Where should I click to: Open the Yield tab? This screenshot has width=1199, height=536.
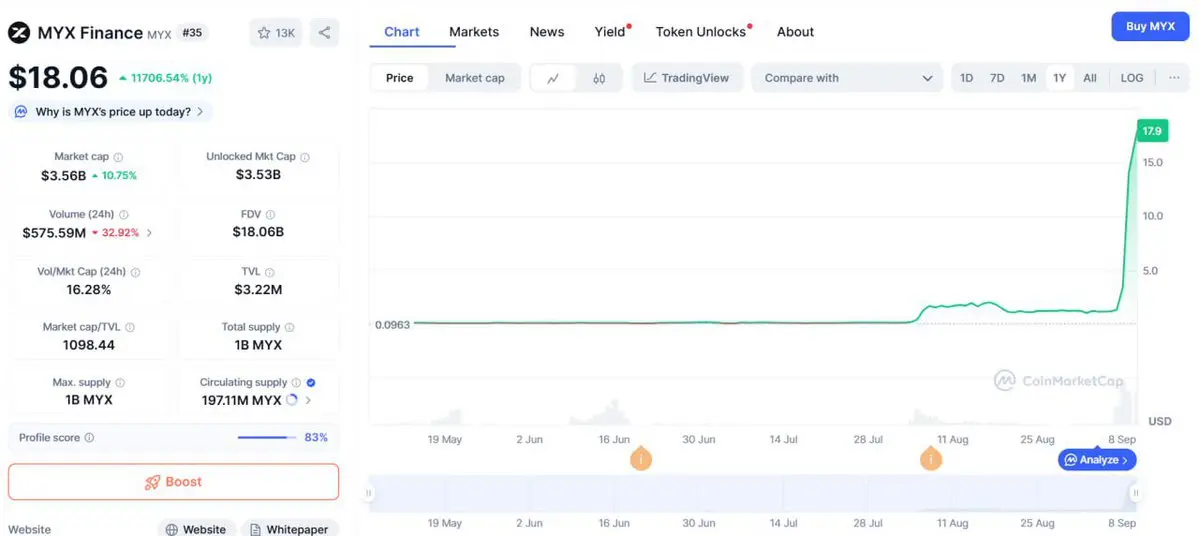coord(610,32)
